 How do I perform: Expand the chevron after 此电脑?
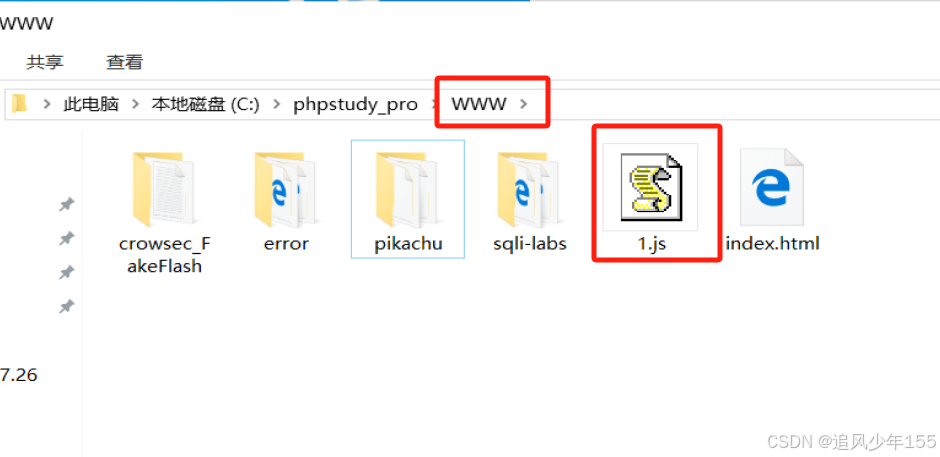pyautogui.click(x=137, y=104)
